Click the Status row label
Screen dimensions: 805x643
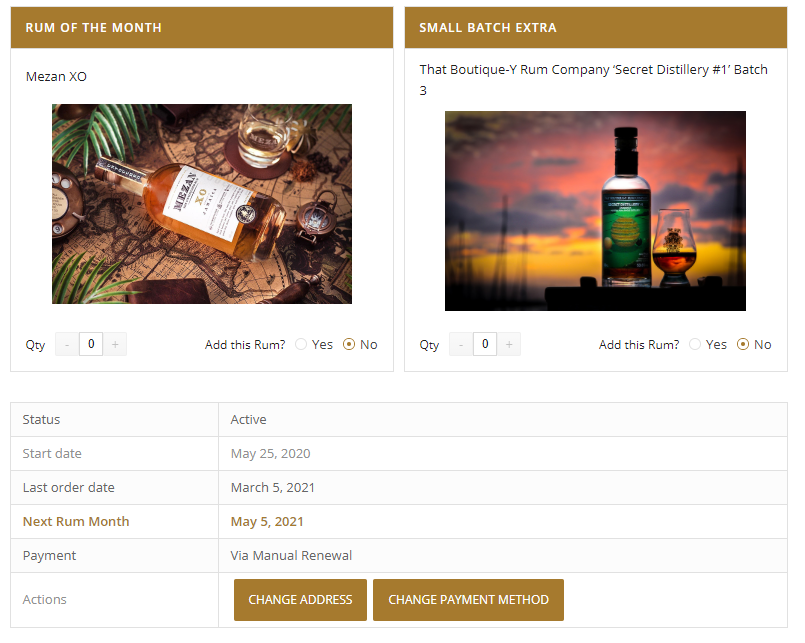(x=41, y=420)
